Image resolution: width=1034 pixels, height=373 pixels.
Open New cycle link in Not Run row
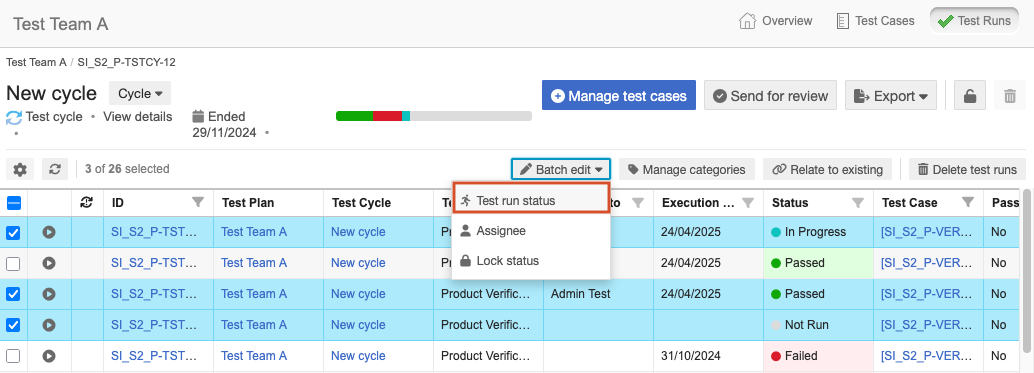pyautogui.click(x=358, y=325)
